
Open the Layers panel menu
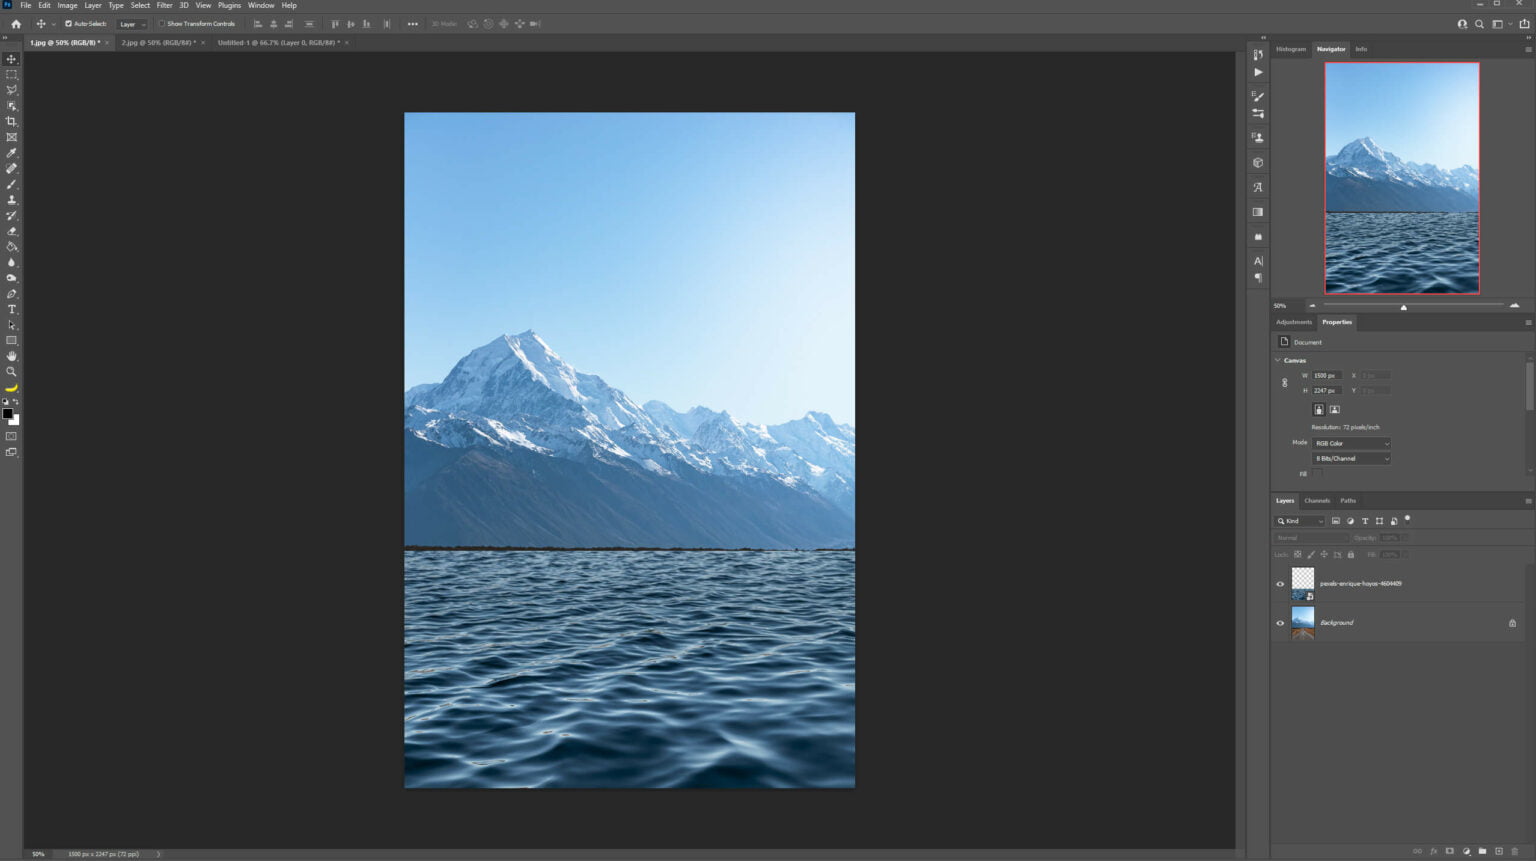pyautogui.click(x=1528, y=501)
